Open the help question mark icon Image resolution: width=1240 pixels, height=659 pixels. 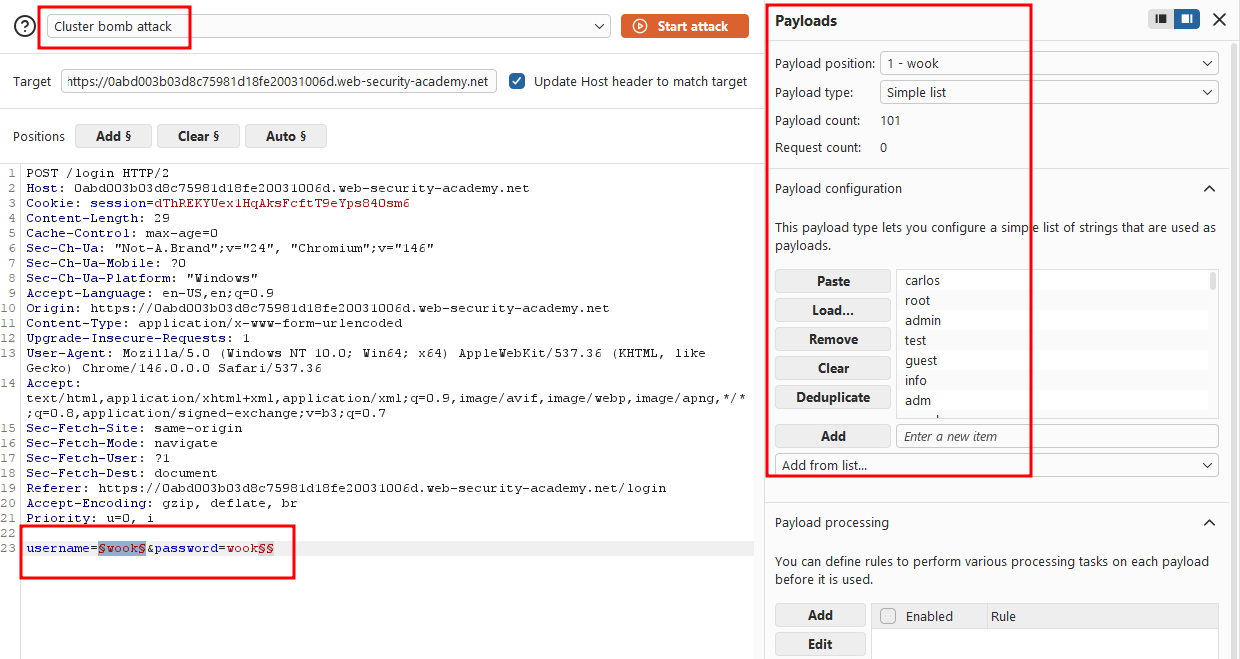[x=25, y=27]
